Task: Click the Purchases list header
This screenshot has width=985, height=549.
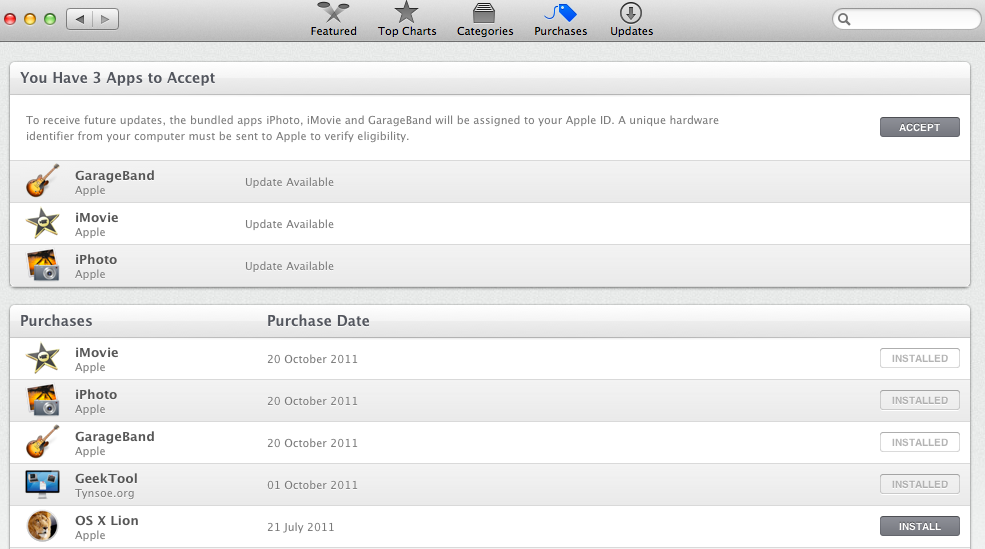Action: (x=56, y=321)
